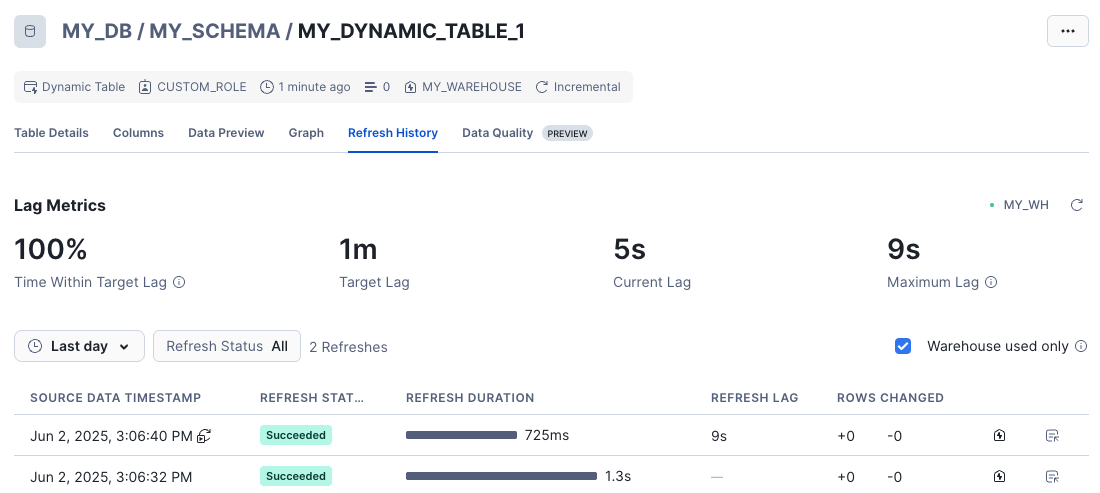
Task: Open query profile icon in the 1.3s row
Action: [x=1051, y=476]
